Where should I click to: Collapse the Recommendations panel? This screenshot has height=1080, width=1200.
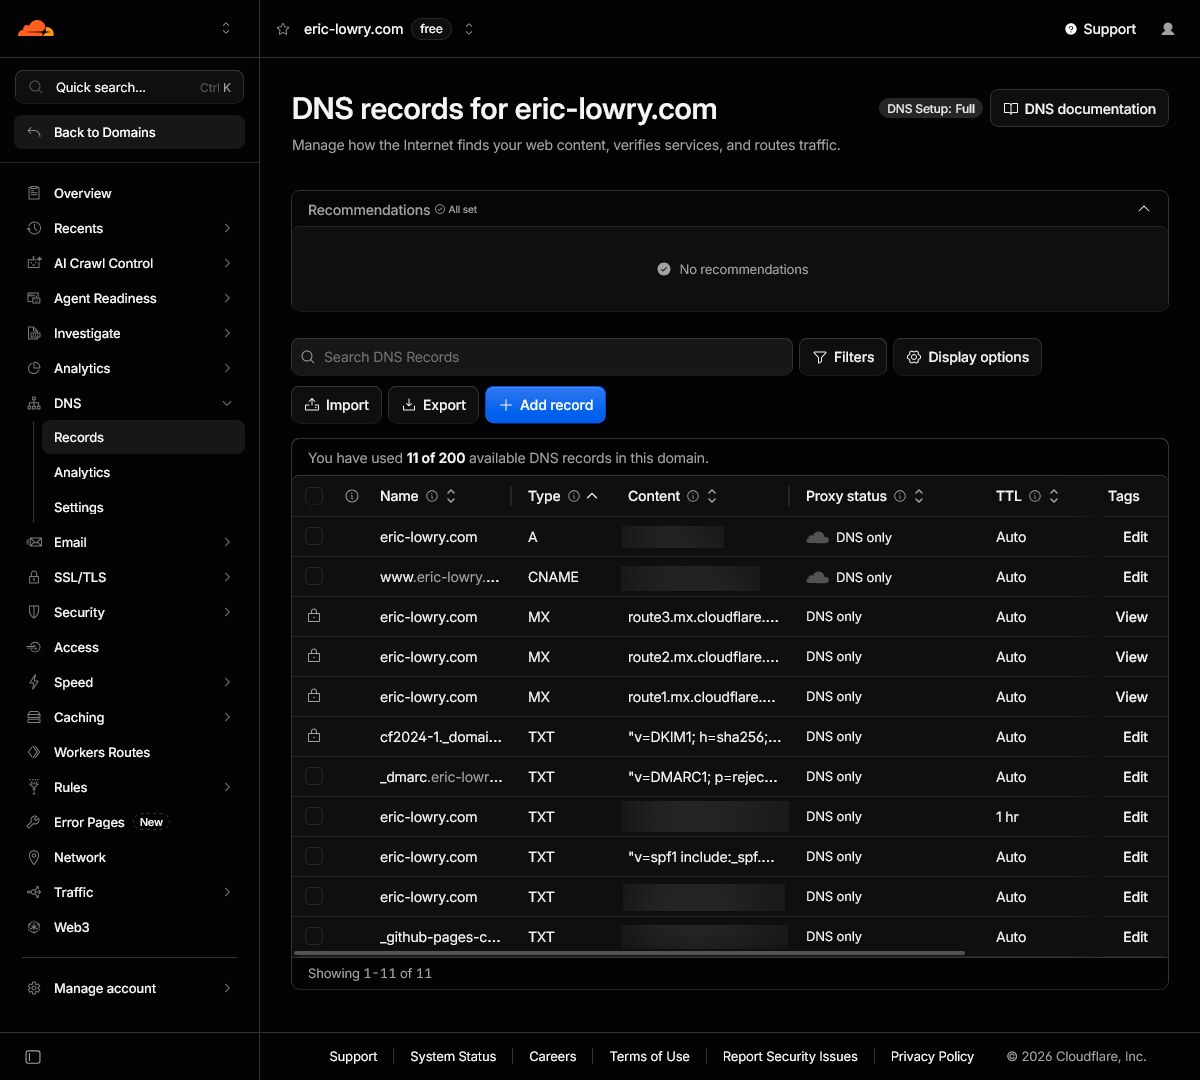coord(1144,209)
